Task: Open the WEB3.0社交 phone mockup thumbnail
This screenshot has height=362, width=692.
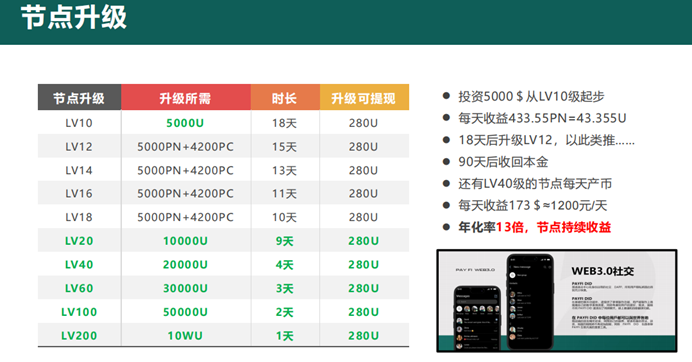Action: coord(557,301)
